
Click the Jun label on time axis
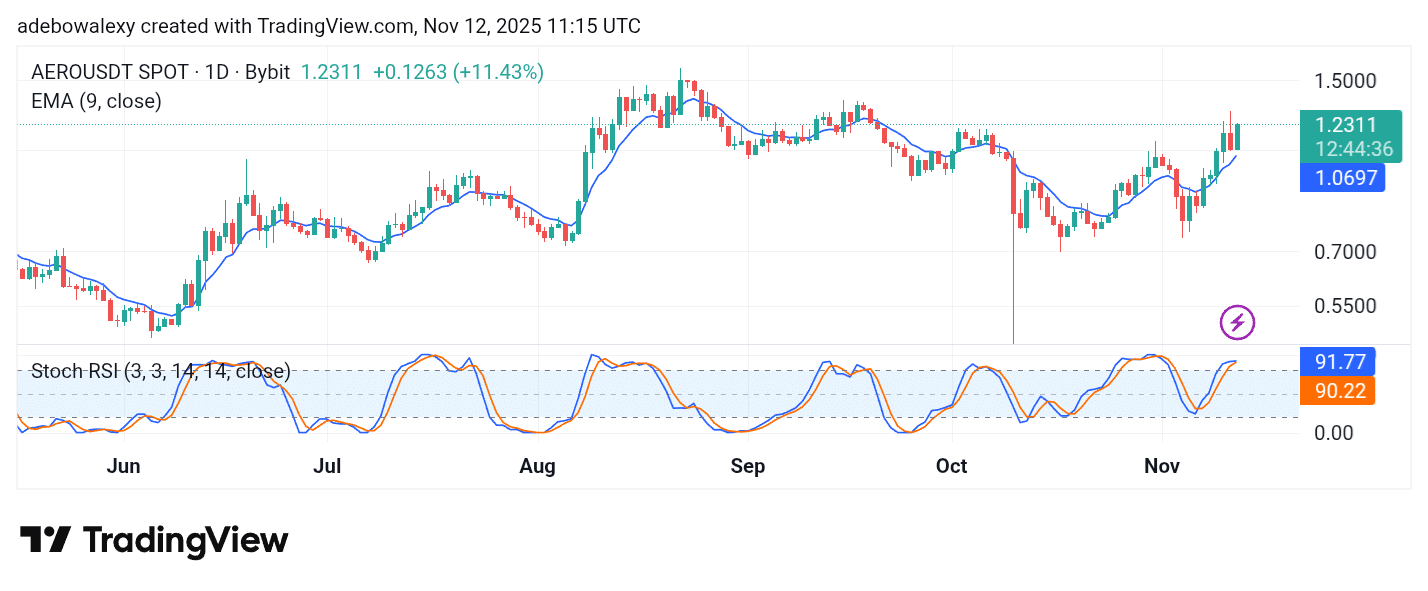tap(123, 467)
